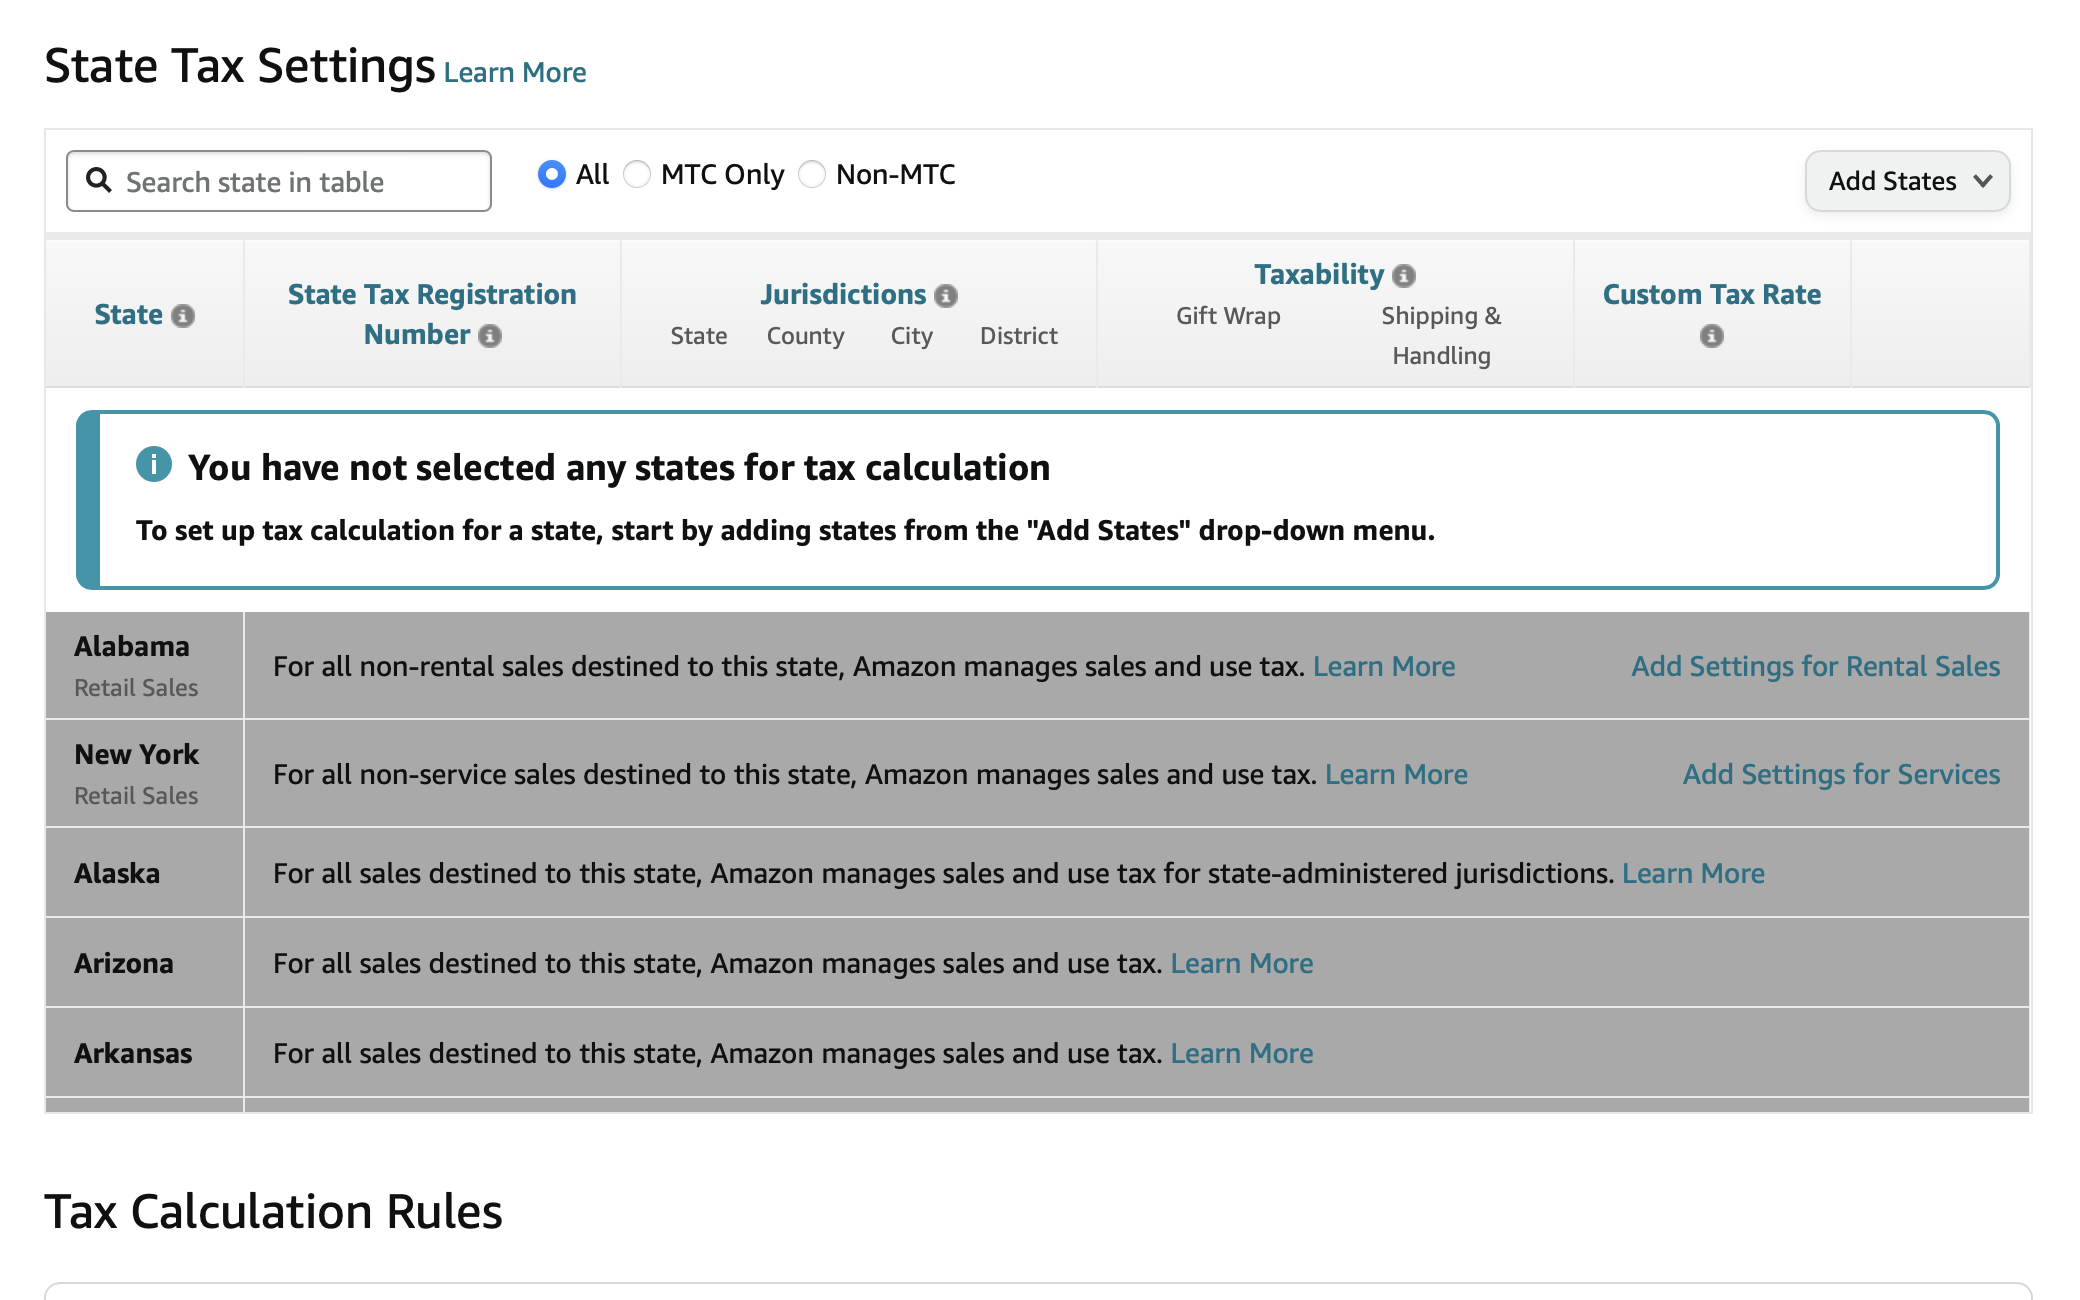
Task: Click the magnifying glass search icon
Action: [99, 180]
